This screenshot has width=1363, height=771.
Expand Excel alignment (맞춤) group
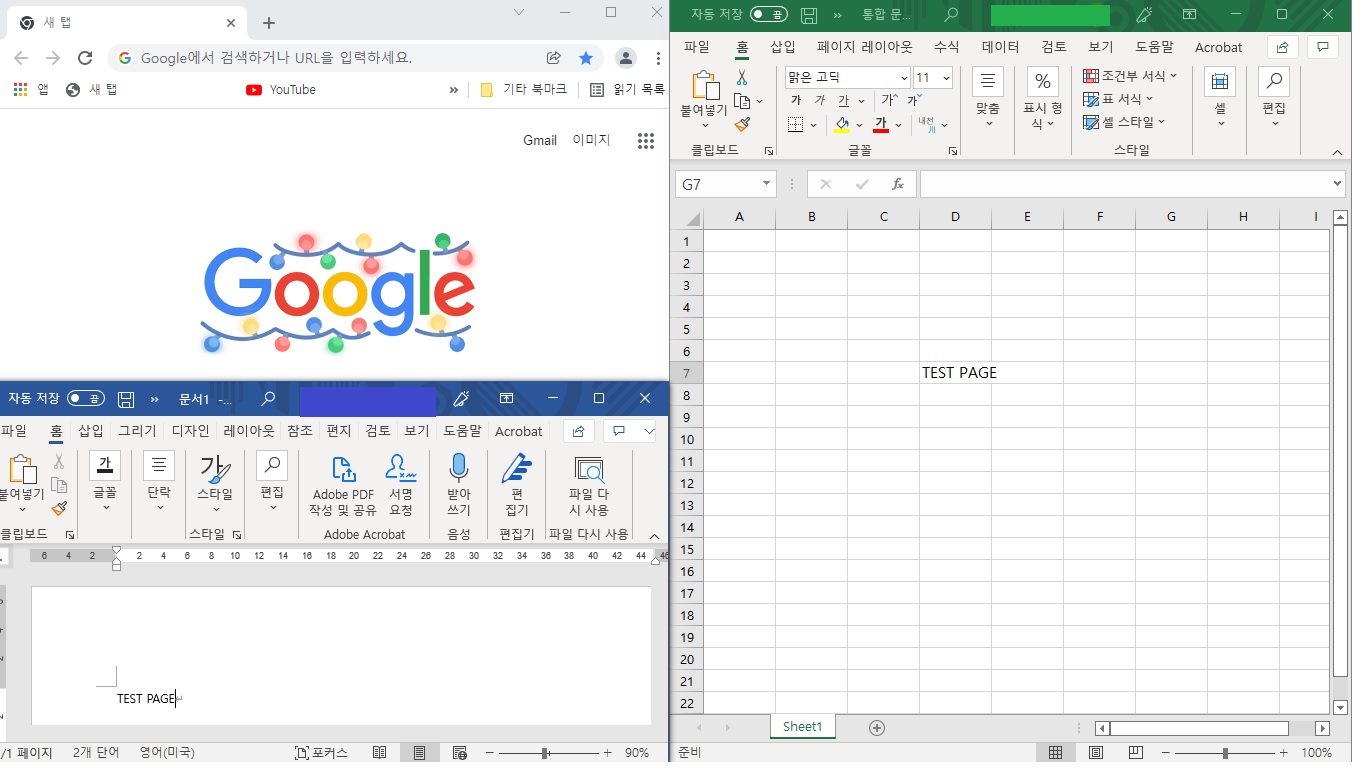988,98
